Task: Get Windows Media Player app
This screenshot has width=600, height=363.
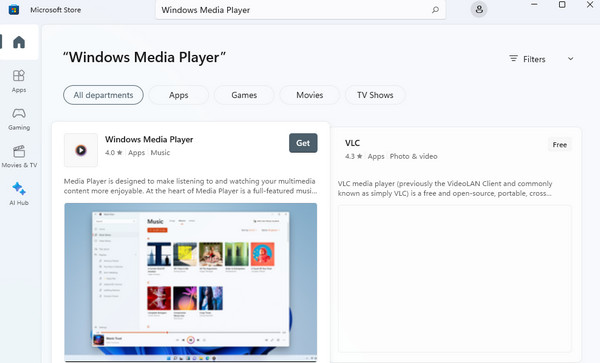Action: point(303,143)
